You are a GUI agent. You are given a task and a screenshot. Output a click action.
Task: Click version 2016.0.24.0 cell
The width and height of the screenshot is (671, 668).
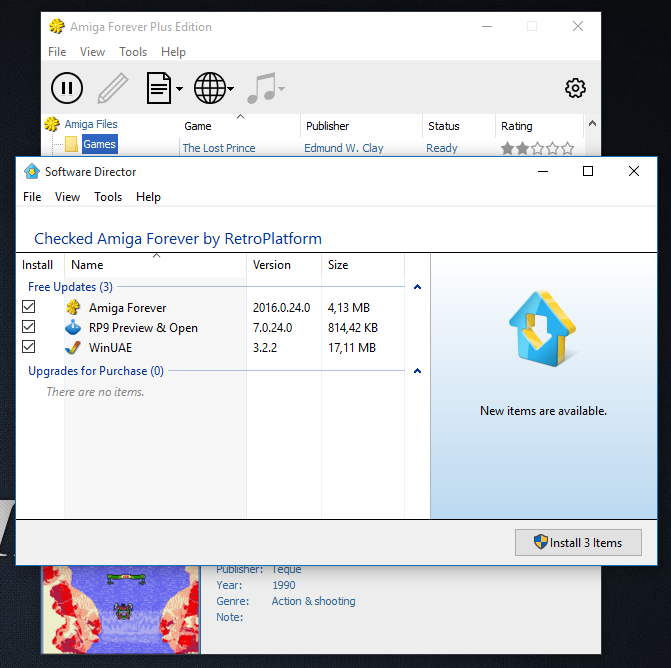(x=281, y=308)
